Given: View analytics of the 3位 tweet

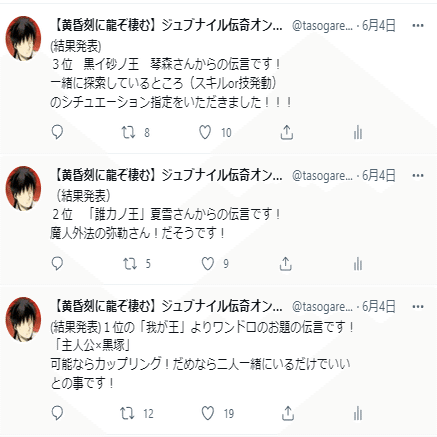Looking at the screenshot, I should pos(358,132).
